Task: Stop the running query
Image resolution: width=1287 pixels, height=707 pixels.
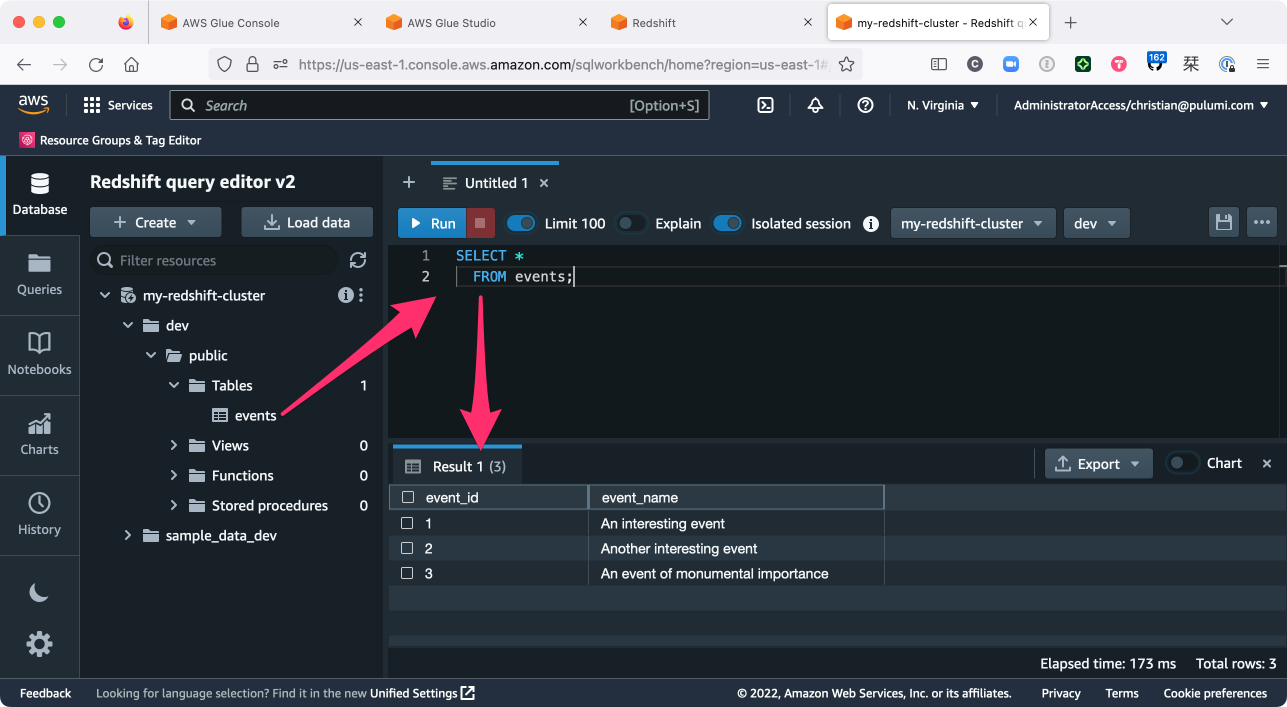Action: pyautogui.click(x=480, y=223)
